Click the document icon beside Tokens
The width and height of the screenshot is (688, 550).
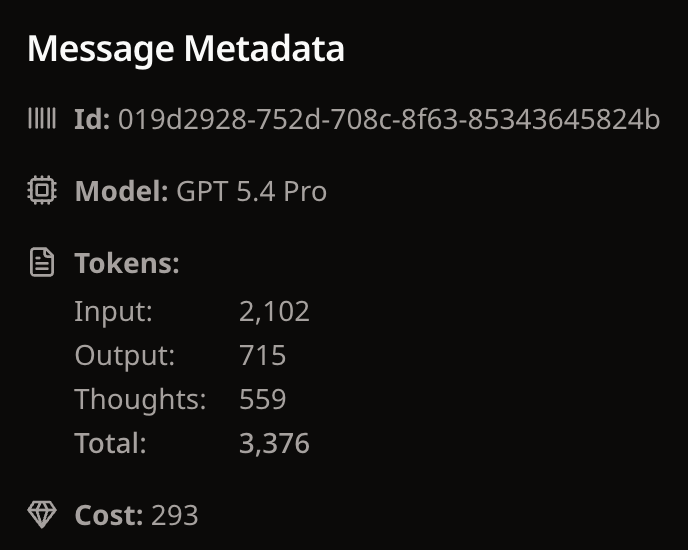coord(41,264)
